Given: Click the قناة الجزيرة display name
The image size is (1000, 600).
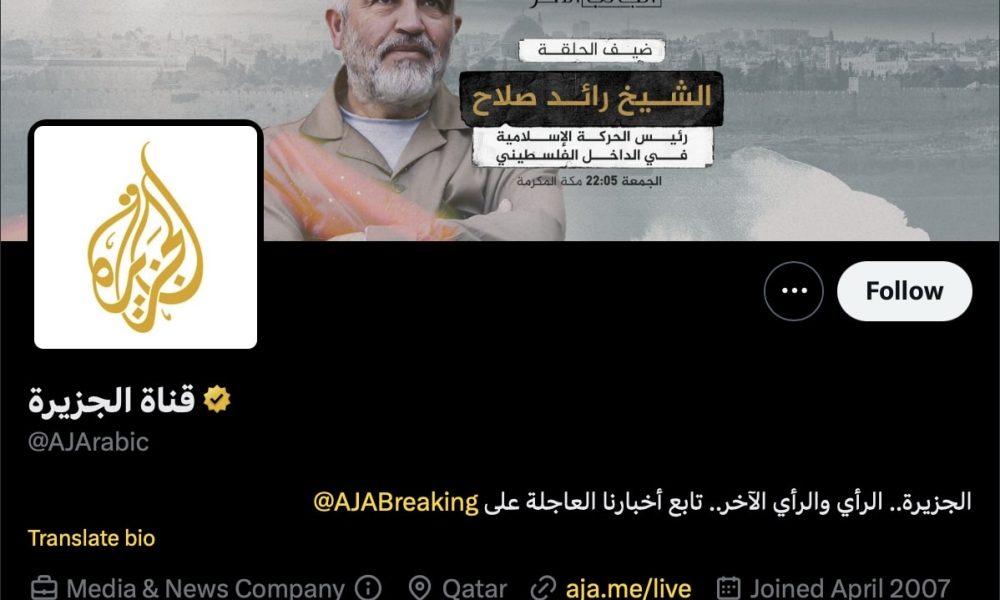Looking at the screenshot, I should tap(111, 400).
